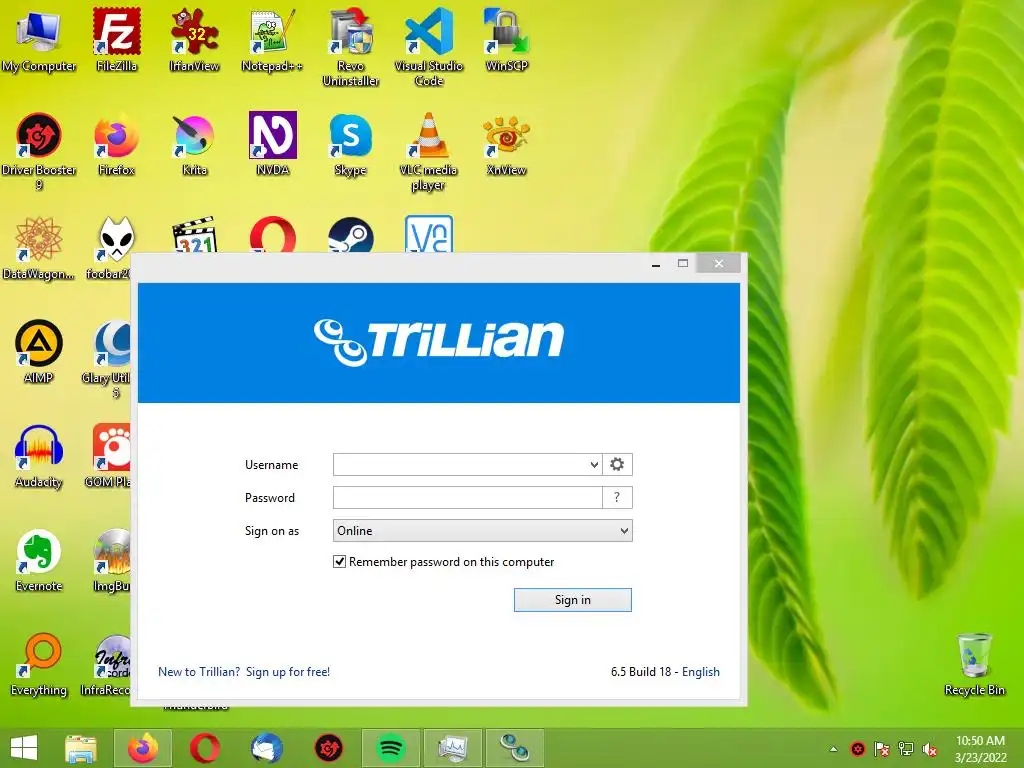Select the Everything search desktop icon
1024x768 pixels.
(39, 664)
